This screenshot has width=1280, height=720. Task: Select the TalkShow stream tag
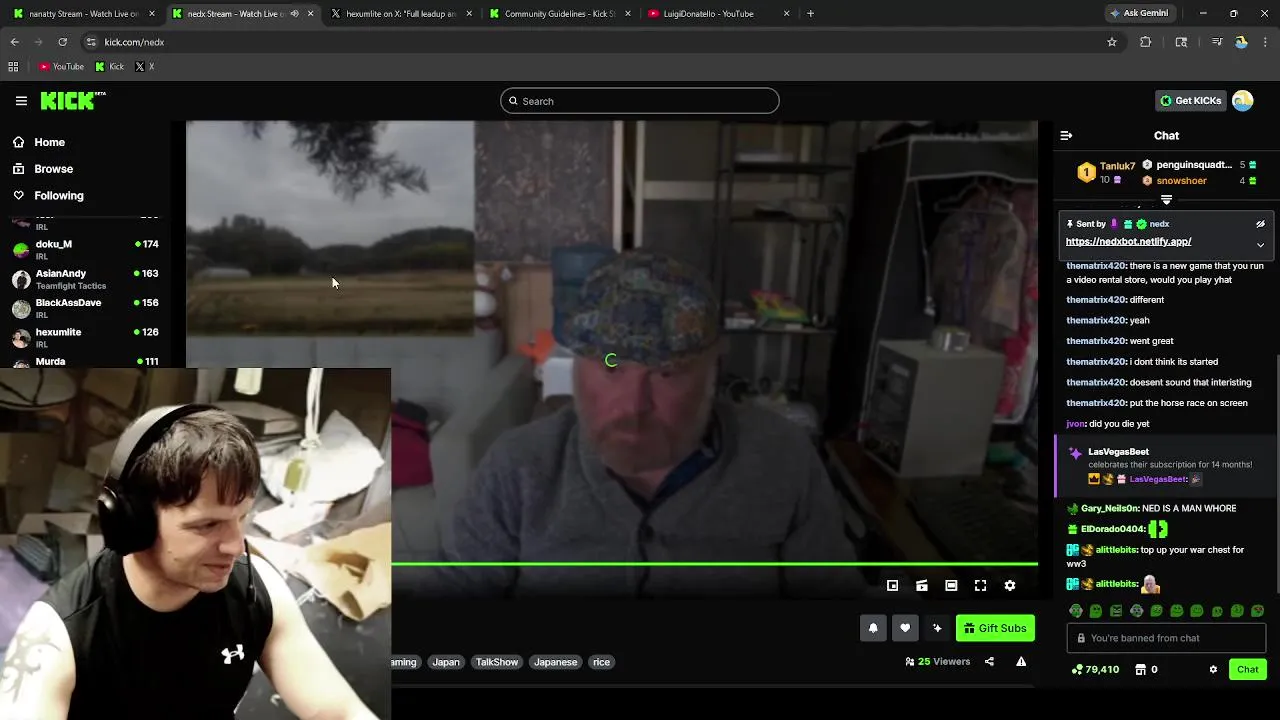click(497, 662)
